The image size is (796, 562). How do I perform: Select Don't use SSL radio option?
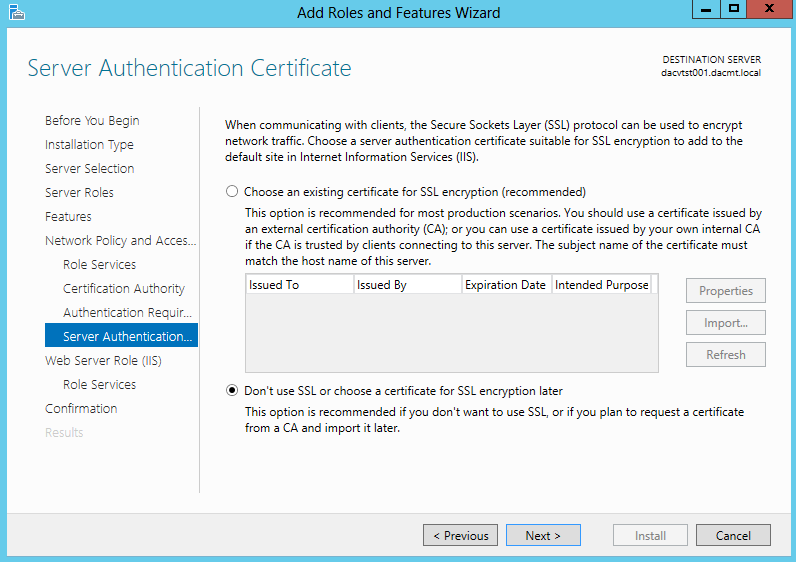pyautogui.click(x=232, y=390)
